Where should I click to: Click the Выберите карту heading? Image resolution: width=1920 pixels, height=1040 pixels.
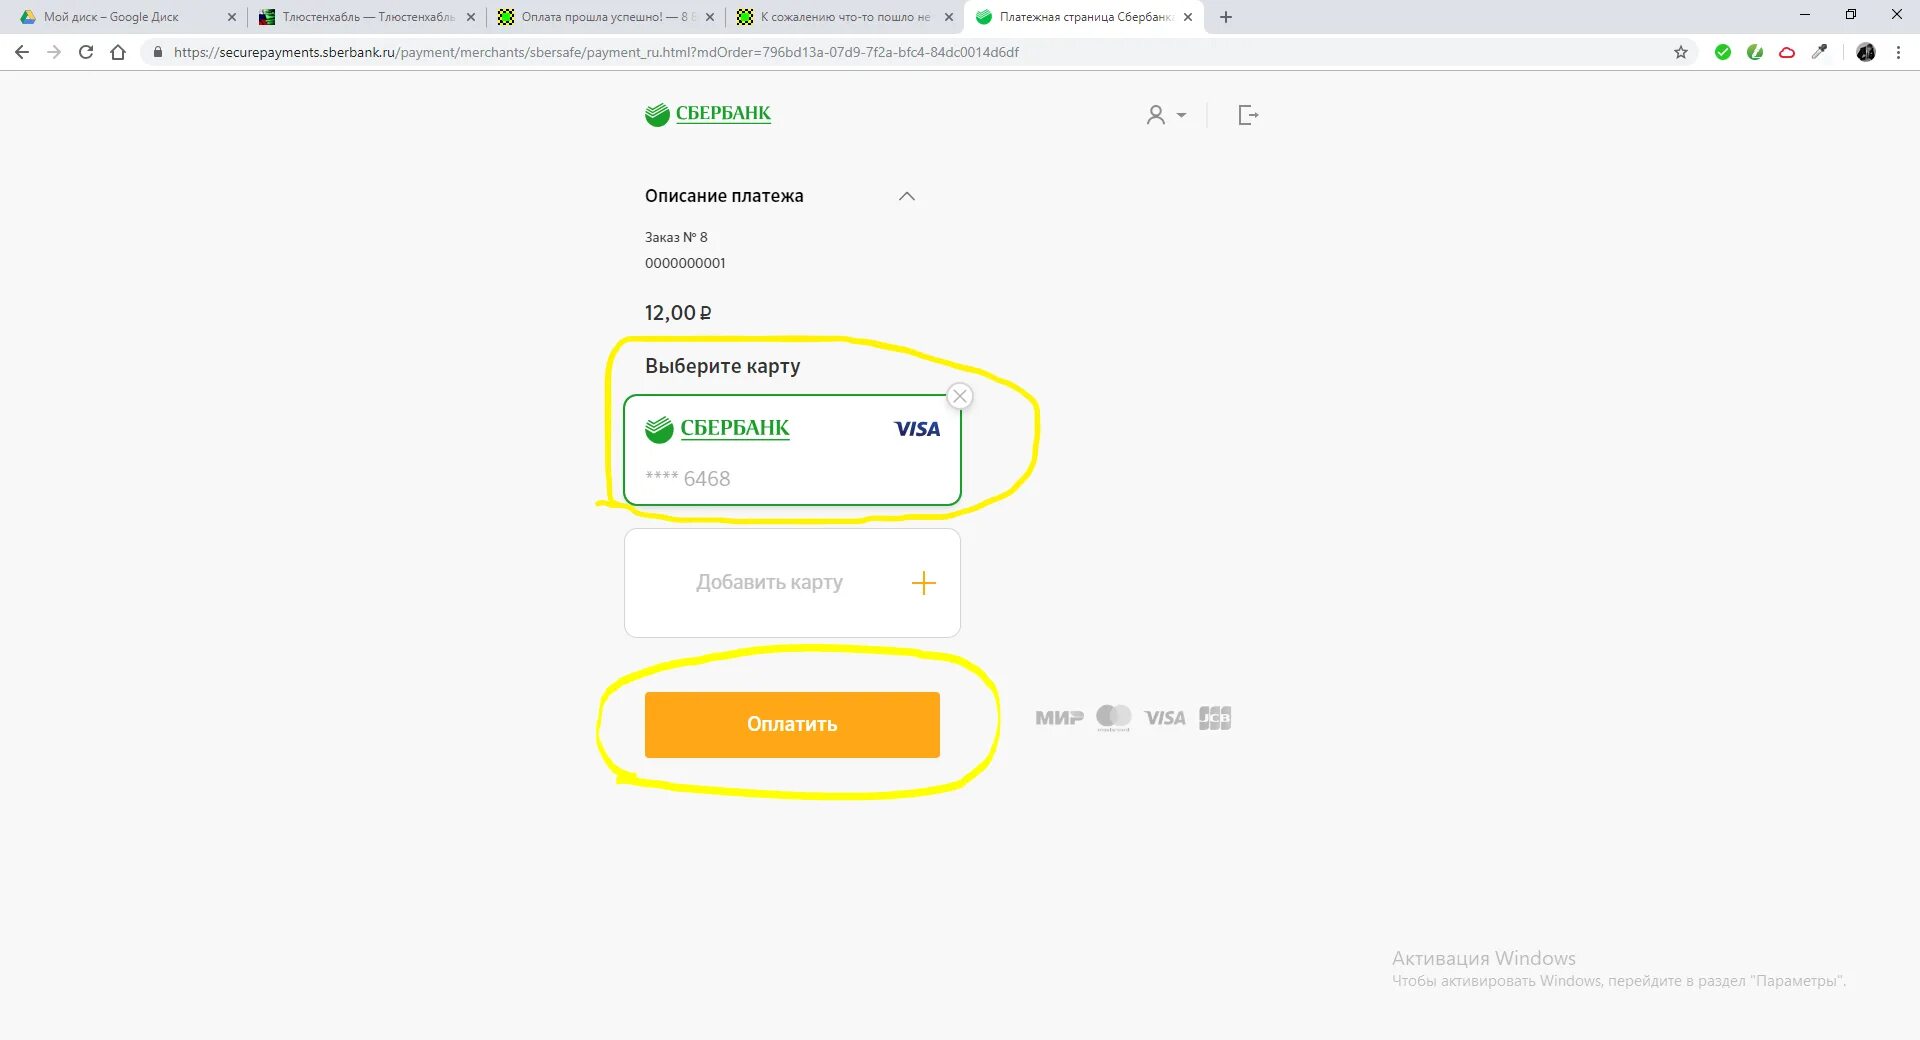tap(722, 366)
